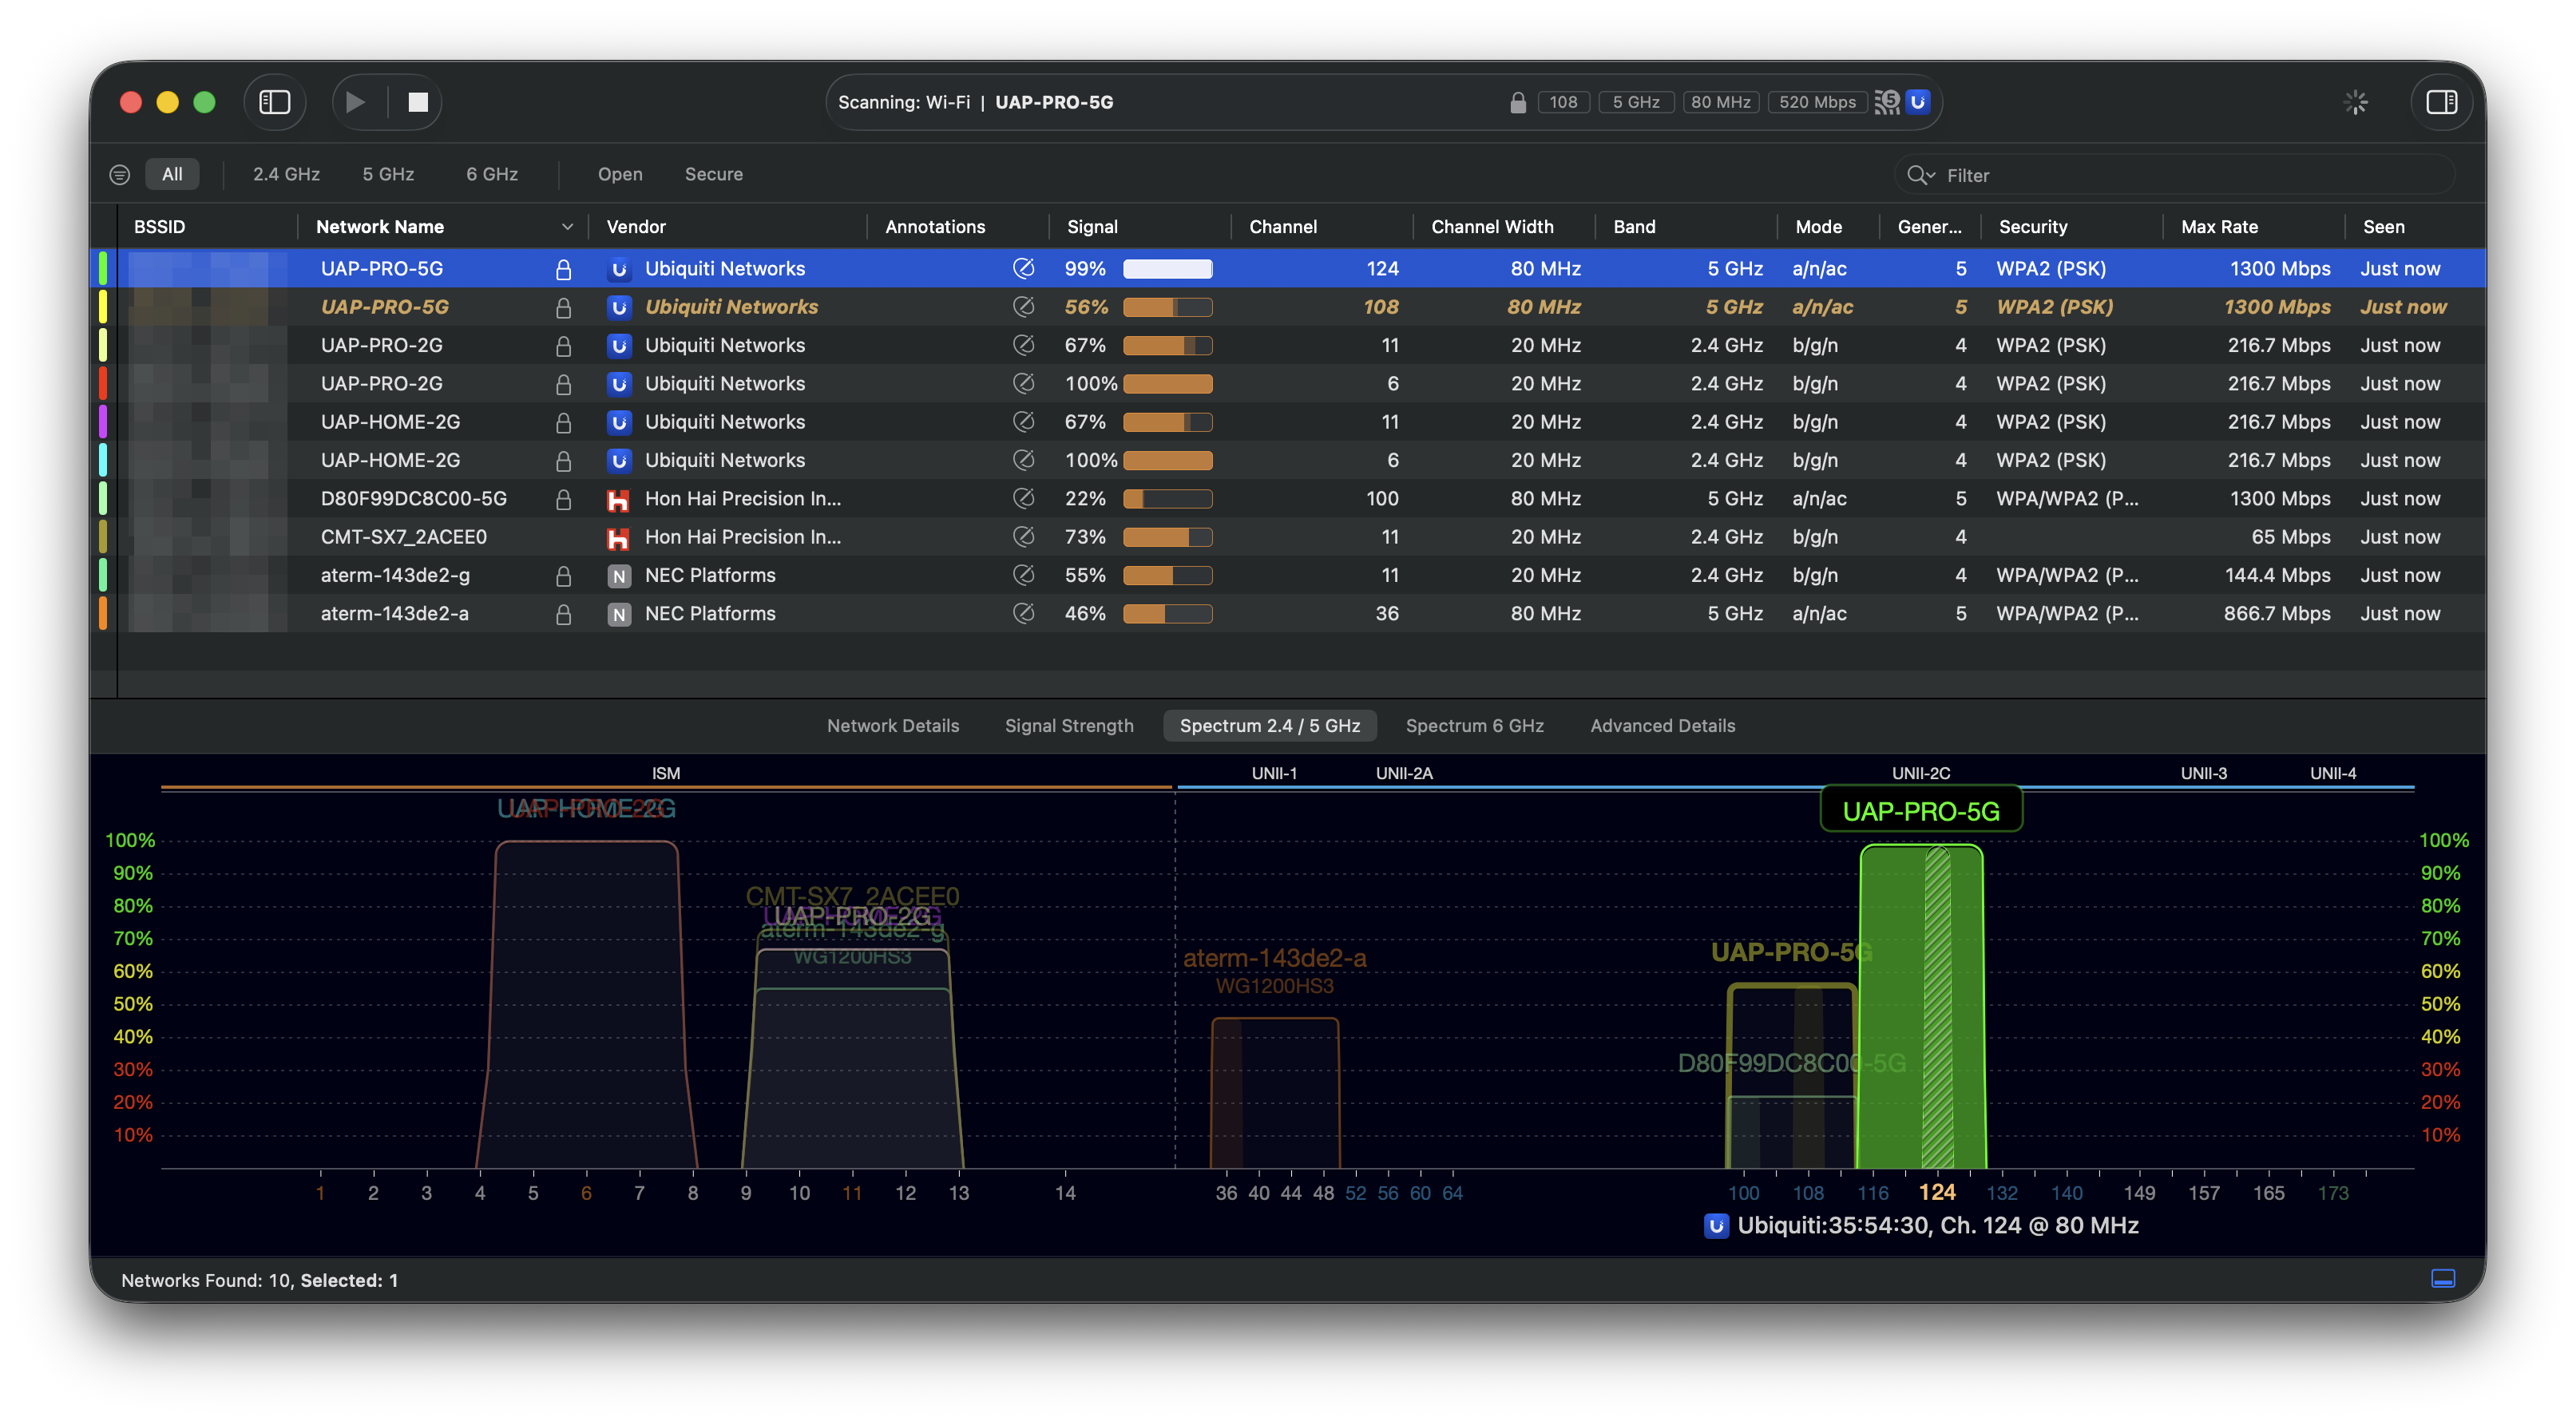Screen dimensions: 2576x1421
Task: Open the Network Name column sort chevron
Action: coord(567,227)
